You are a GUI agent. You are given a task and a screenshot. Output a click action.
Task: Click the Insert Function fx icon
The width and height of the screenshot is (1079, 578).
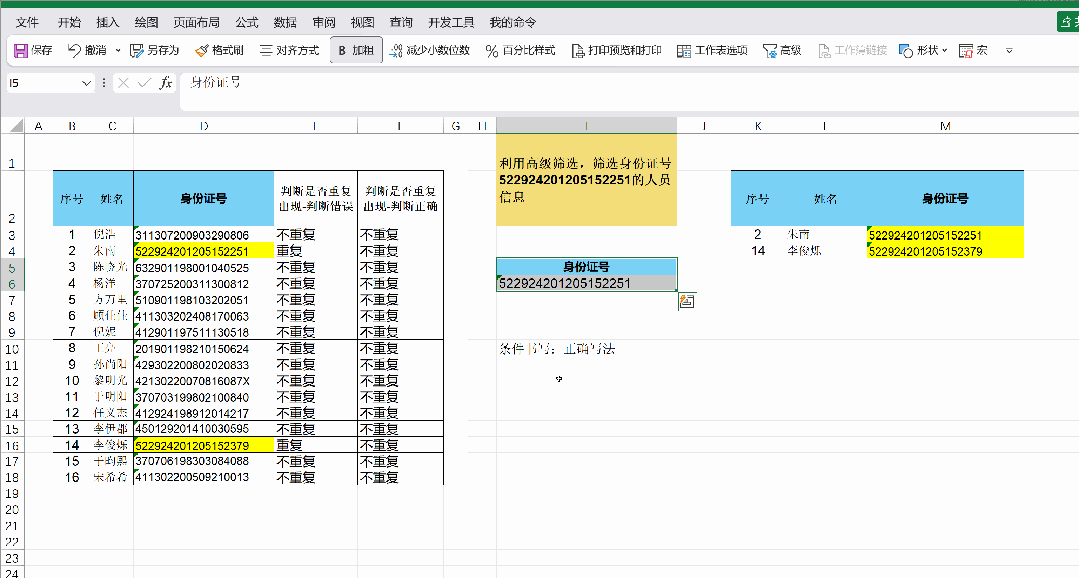click(x=166, y=85)
